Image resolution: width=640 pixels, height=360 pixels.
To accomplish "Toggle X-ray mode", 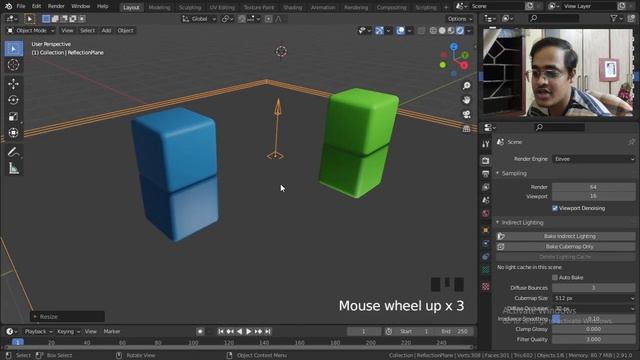I will [x=421, y=30].
